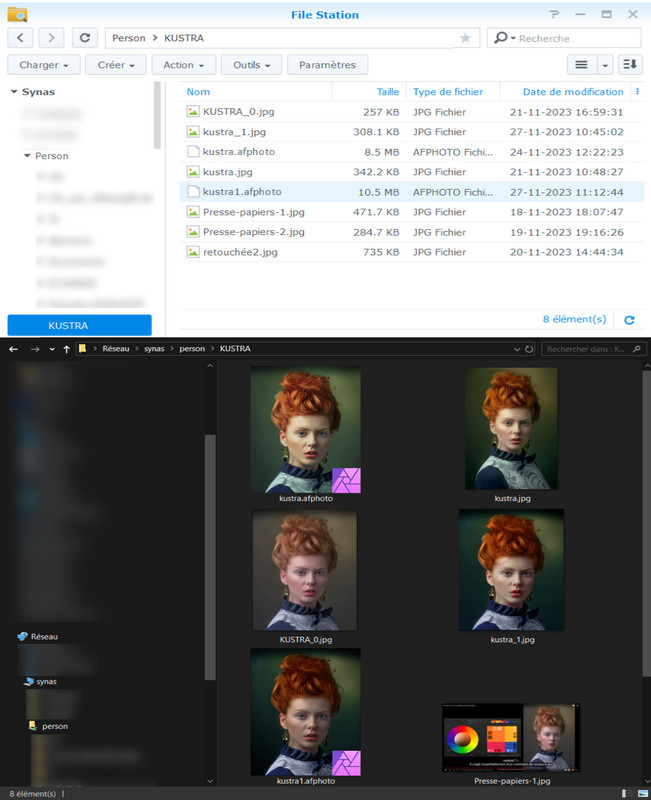Go back in File Station navigation
Viewport: 651px width, 800px height.
[20, 38]
